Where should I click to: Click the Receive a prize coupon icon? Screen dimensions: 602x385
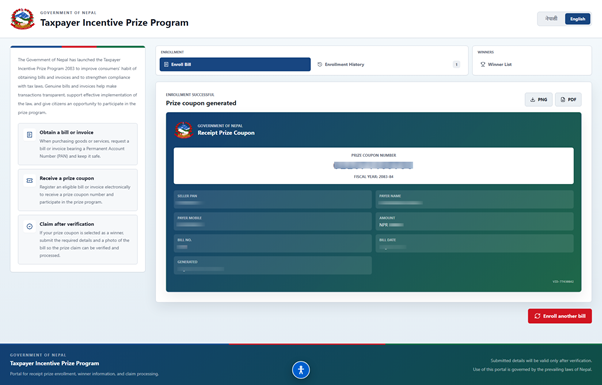pyautogui.click(x=30, y=180)
